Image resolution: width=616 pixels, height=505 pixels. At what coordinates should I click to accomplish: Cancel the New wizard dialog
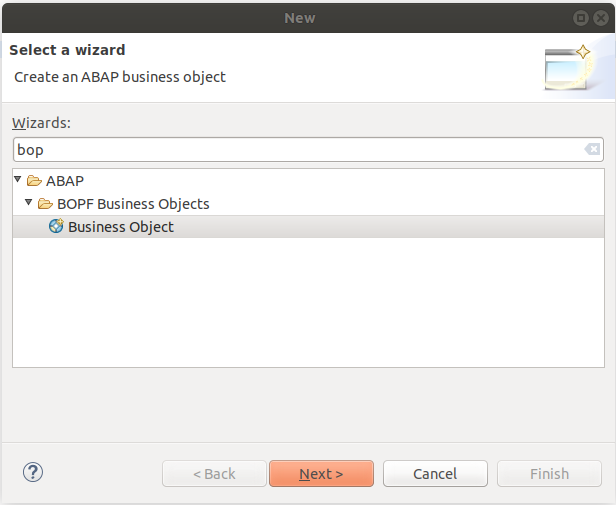(x=435, y=473)
